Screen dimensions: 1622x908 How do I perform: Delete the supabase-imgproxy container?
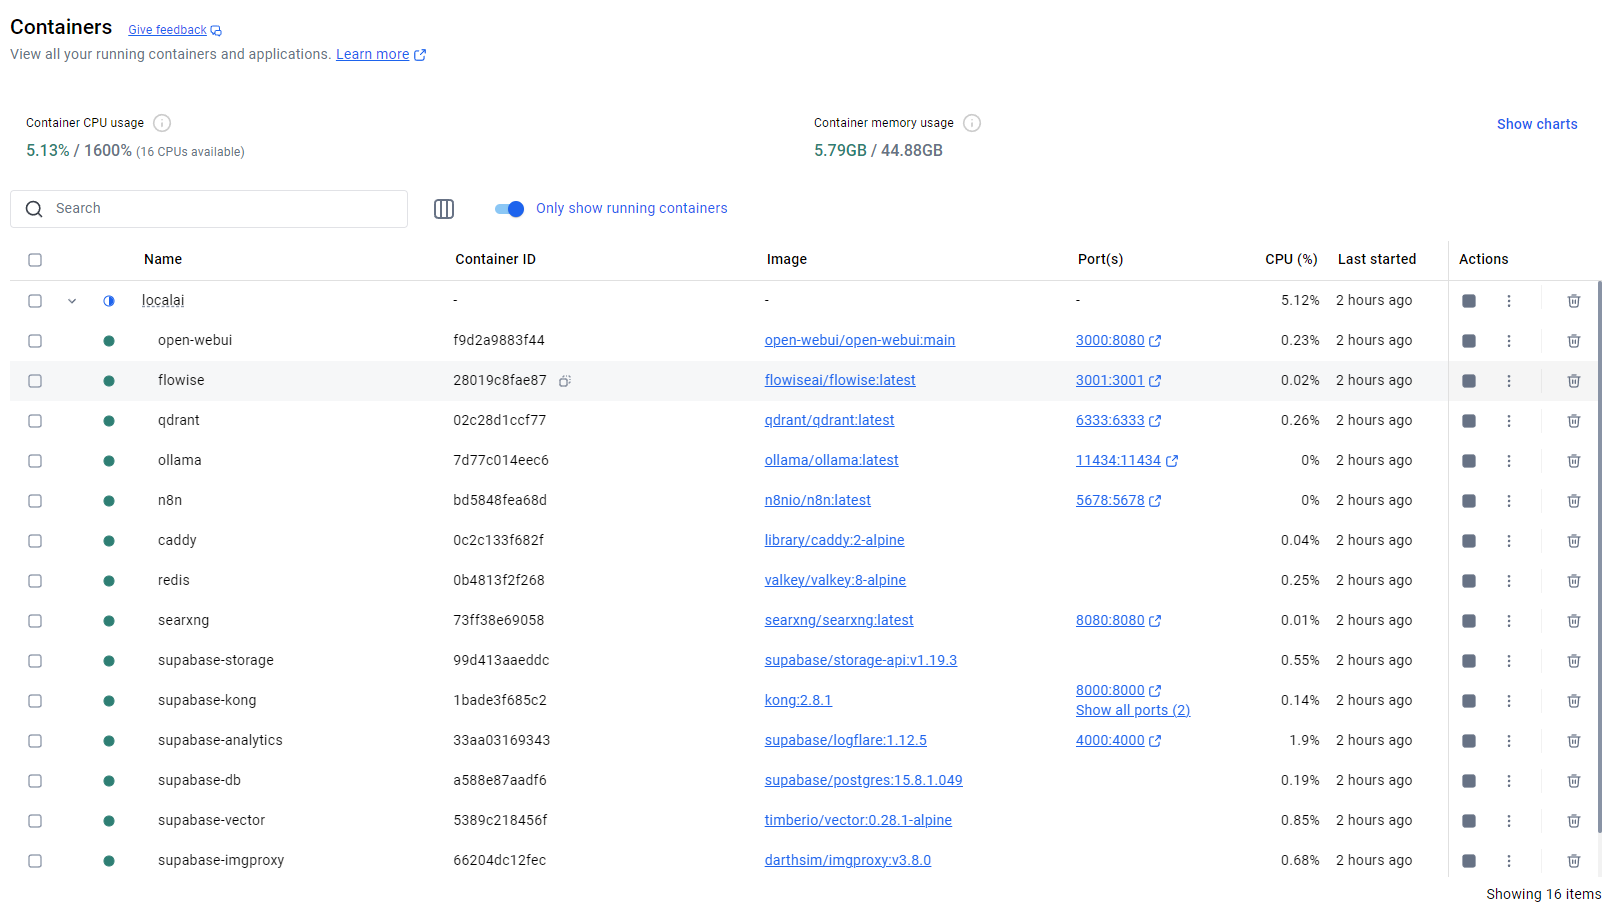[1574, 861]
